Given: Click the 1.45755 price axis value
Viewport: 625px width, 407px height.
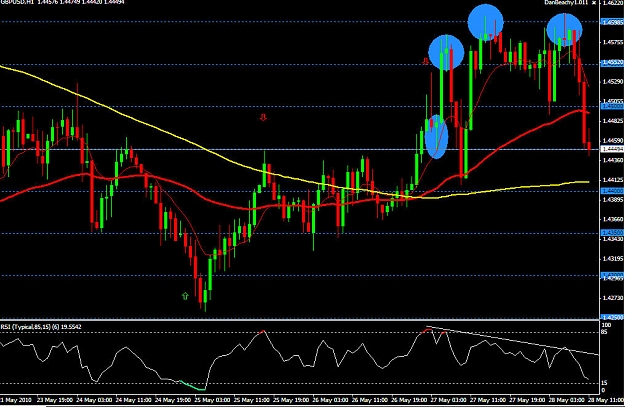Looking at the screenshot, I should [613, 42].
